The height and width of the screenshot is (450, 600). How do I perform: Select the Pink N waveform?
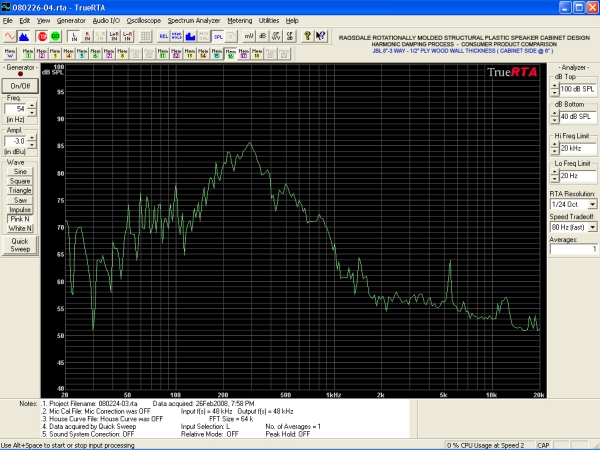point(19,217)
